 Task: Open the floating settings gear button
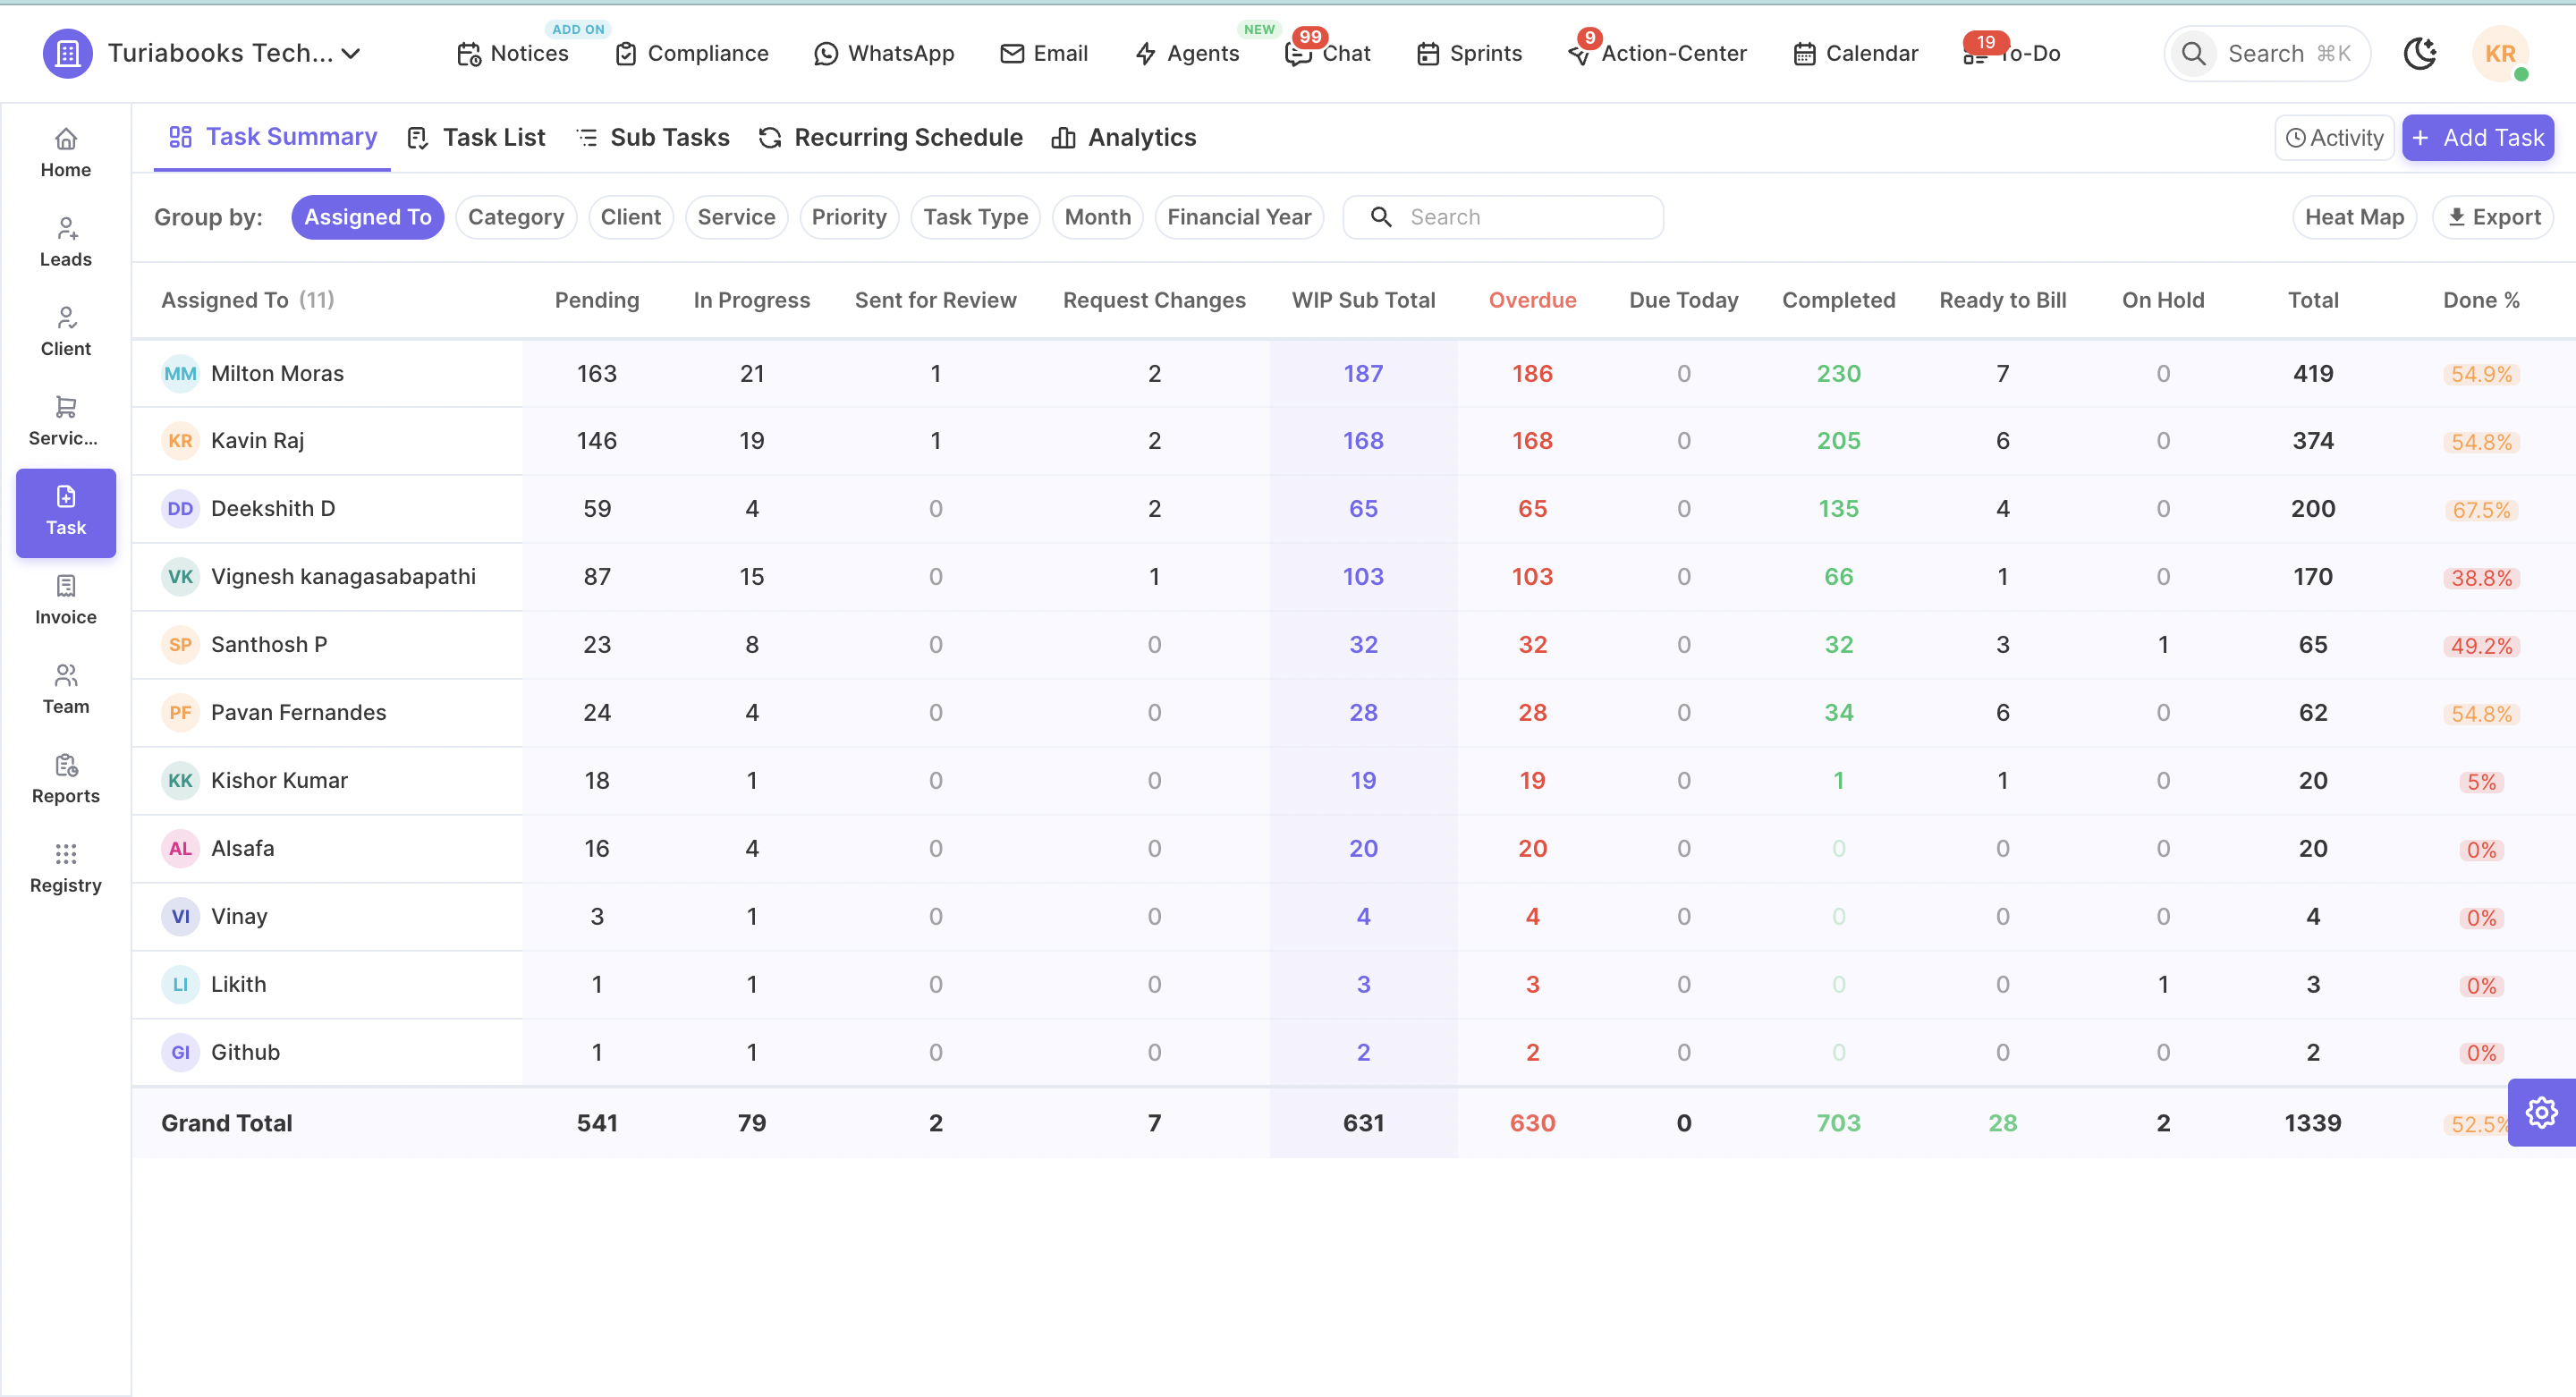point(2541,1112)
